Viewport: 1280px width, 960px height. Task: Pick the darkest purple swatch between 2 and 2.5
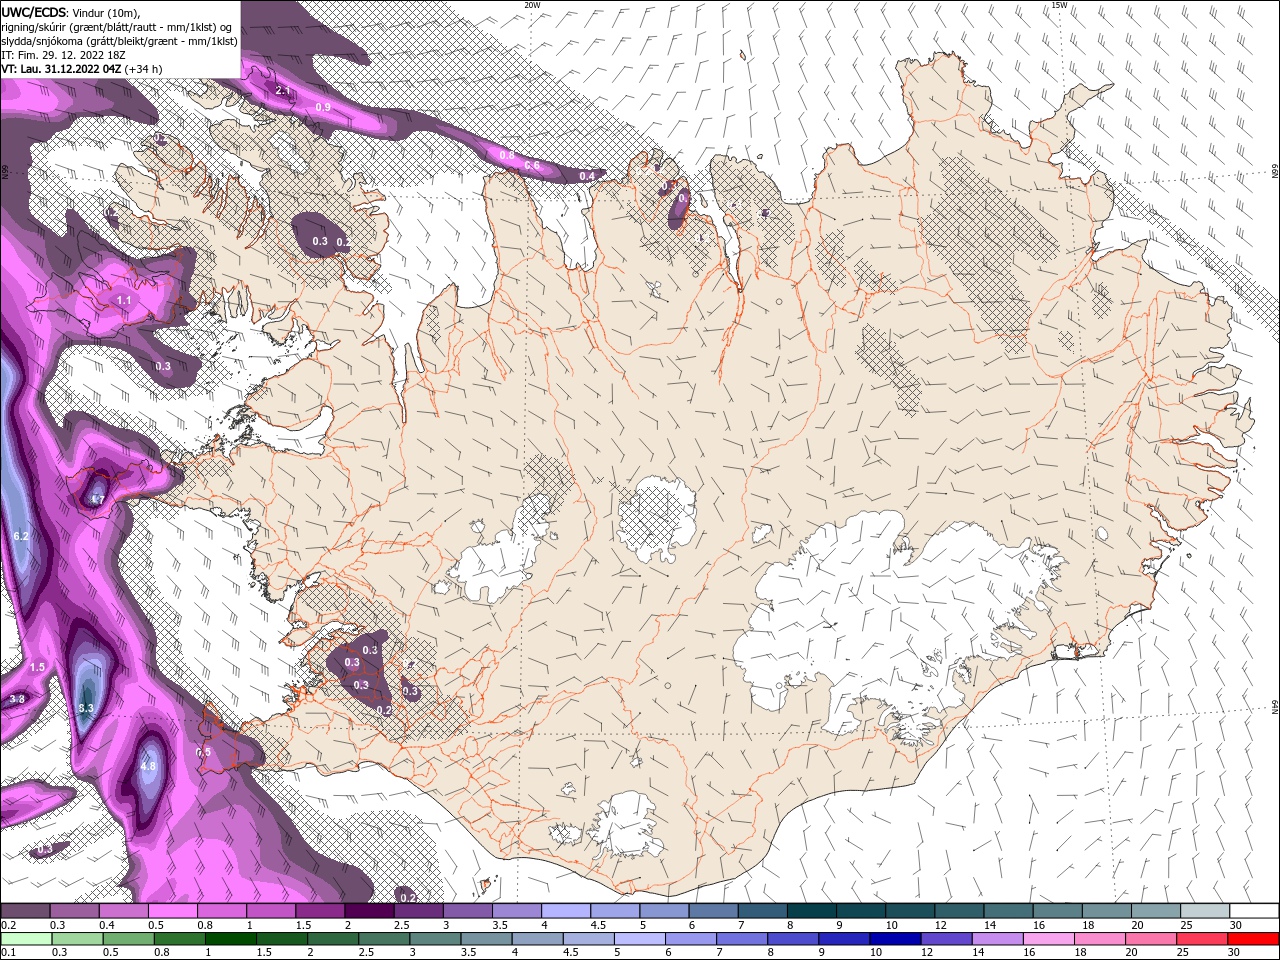(x=369, y=911)
